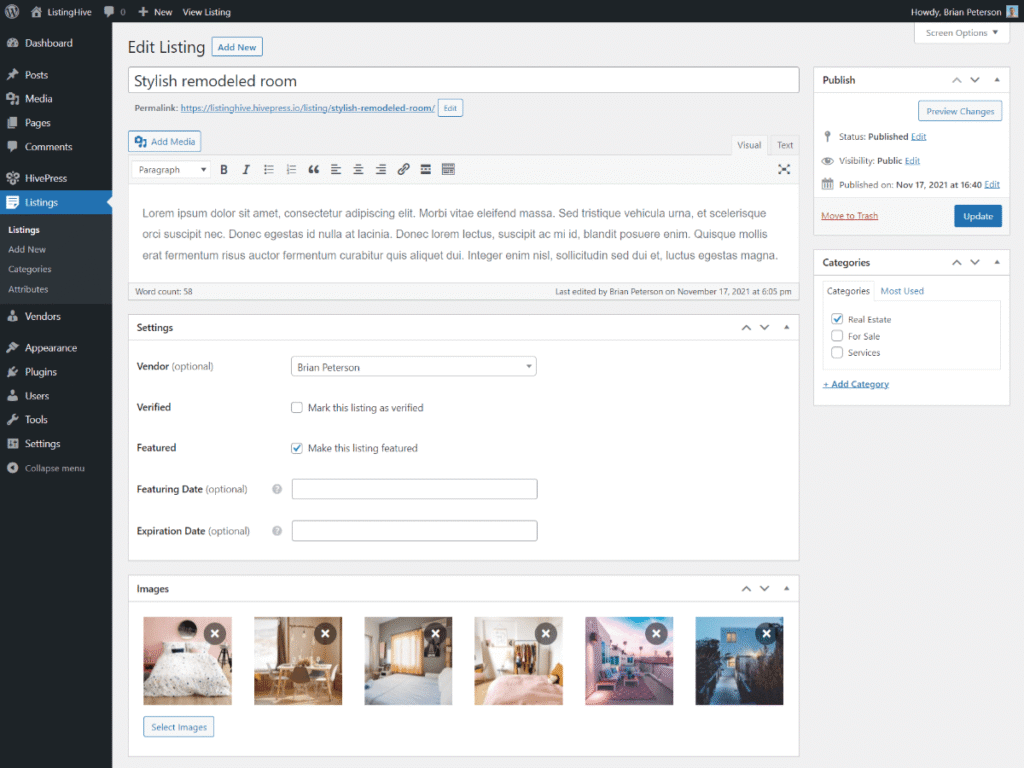Uncheck Make this listing featured

tap(297, 448)
